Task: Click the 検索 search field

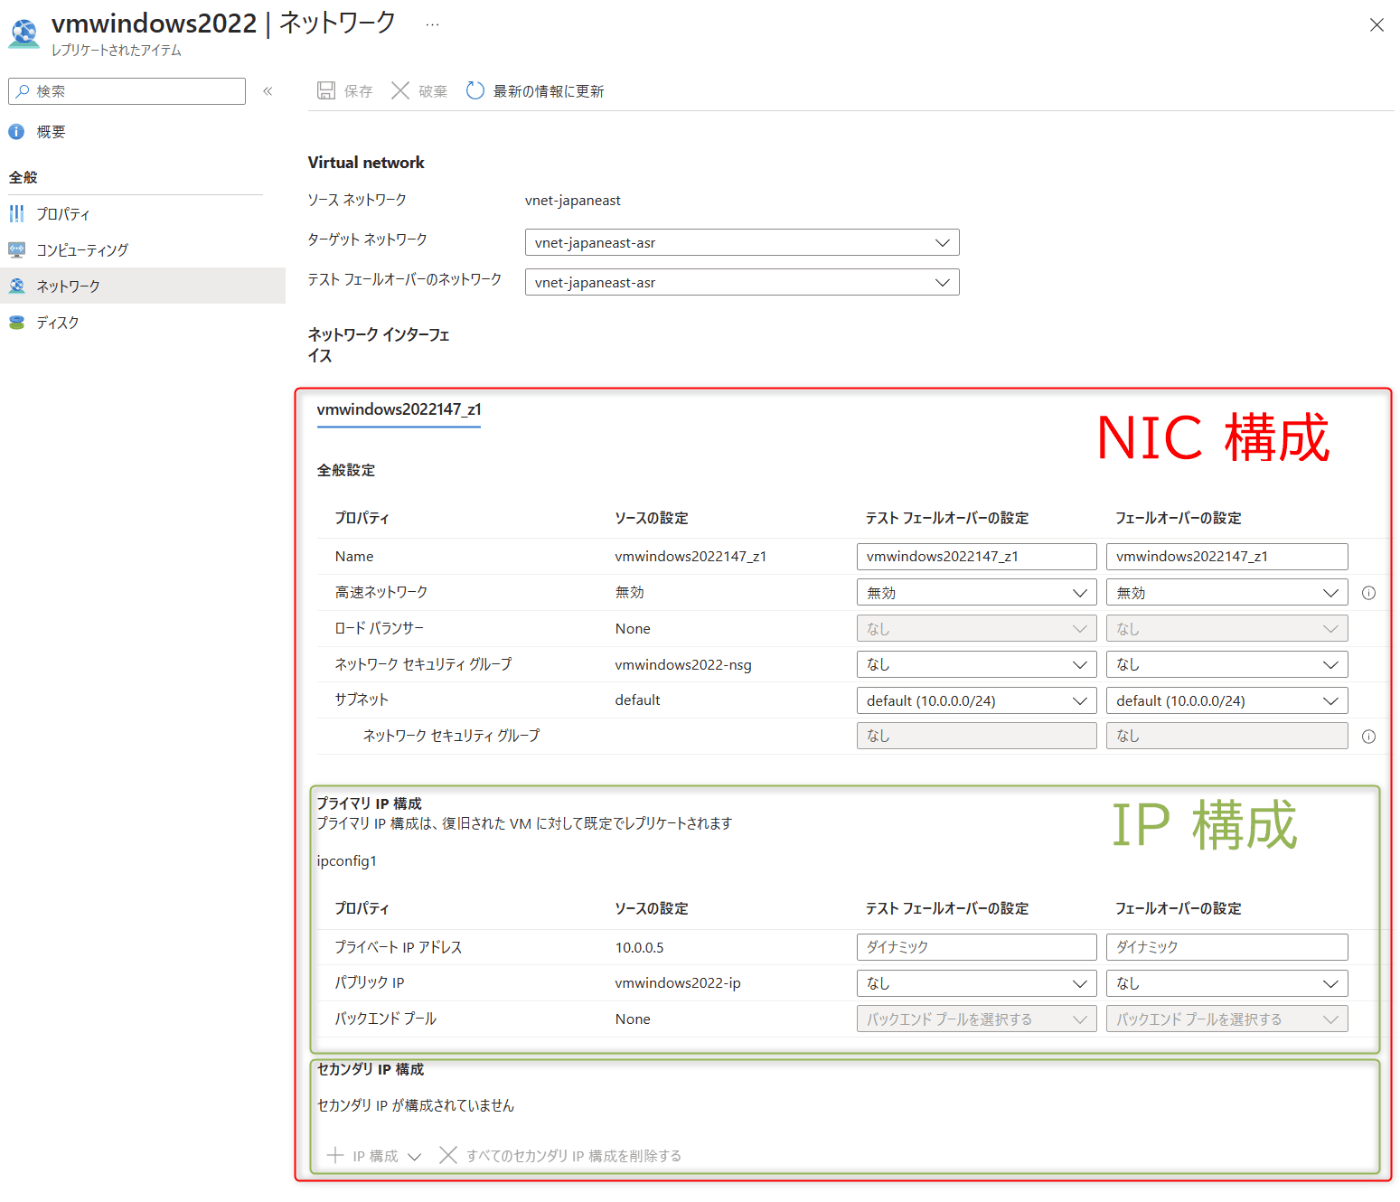Action: click(x=127, y=91)
